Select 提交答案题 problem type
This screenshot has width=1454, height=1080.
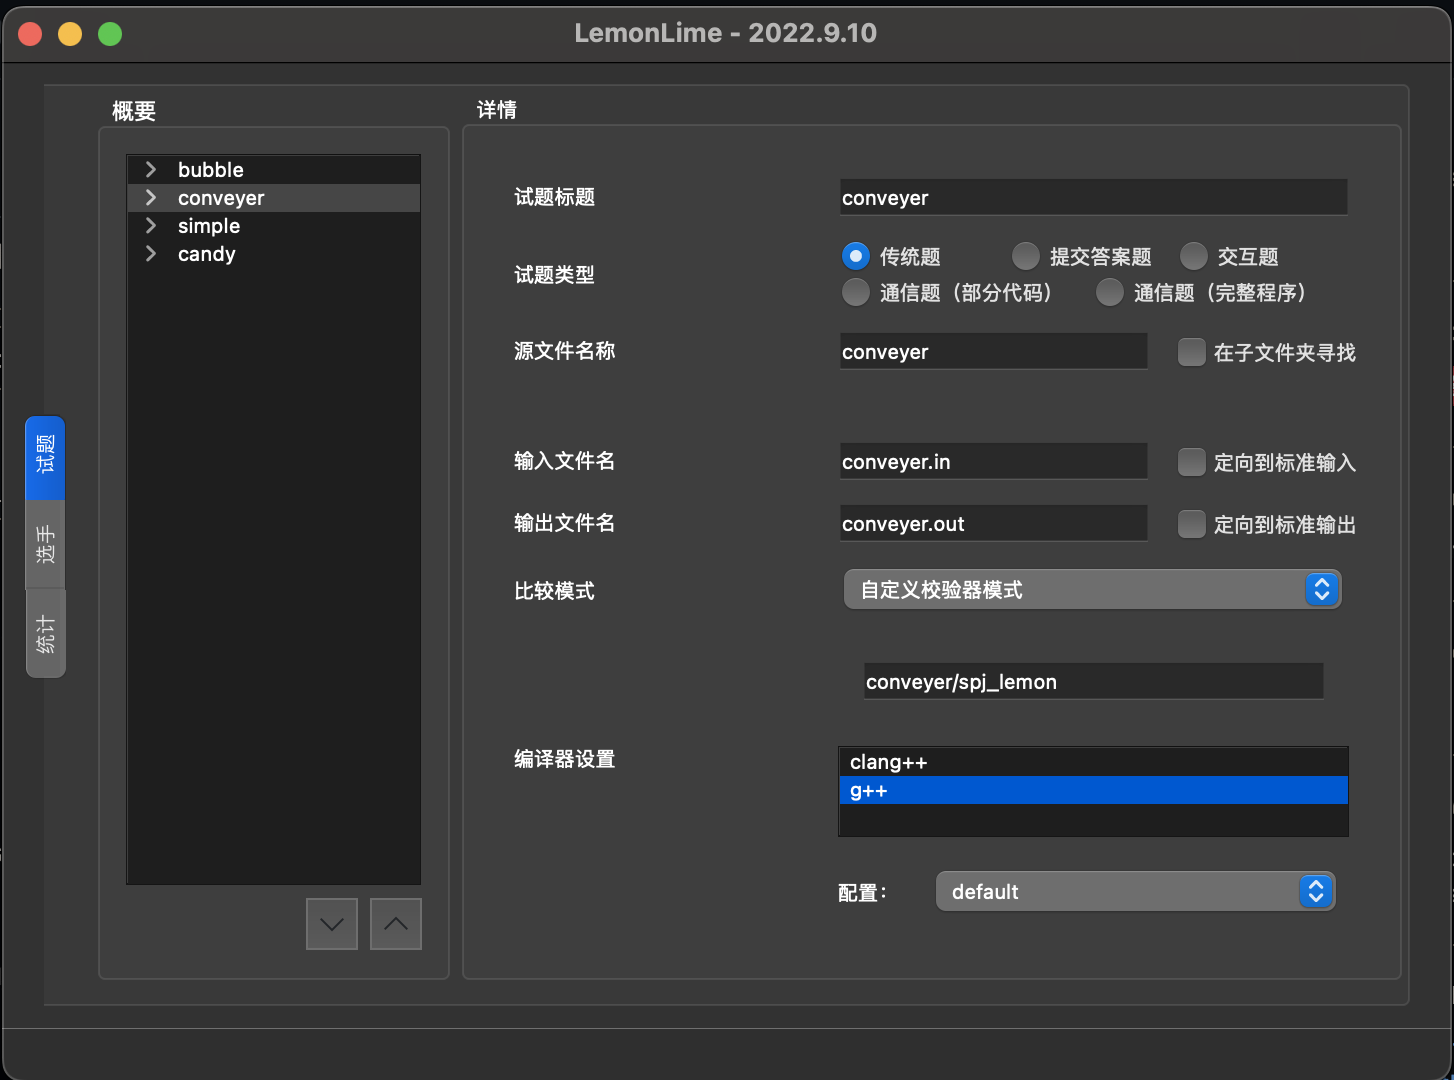pos(1025,256)
